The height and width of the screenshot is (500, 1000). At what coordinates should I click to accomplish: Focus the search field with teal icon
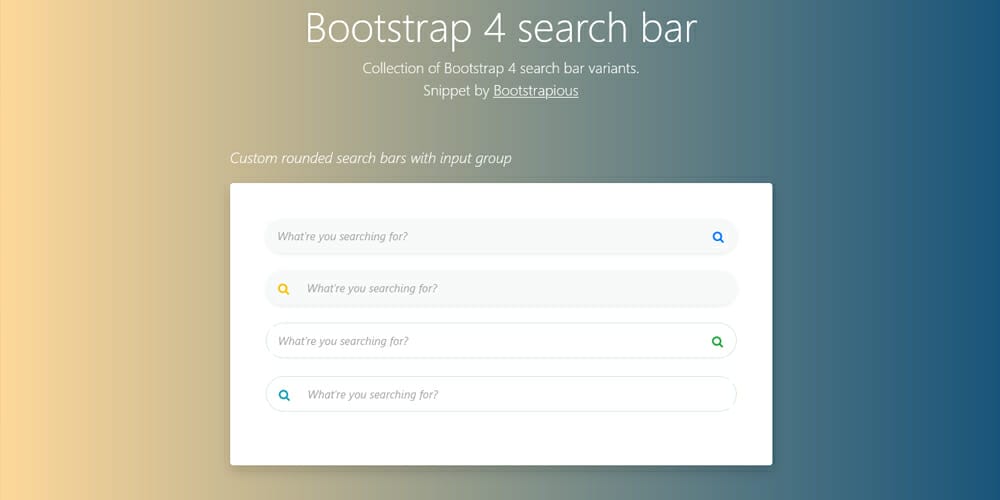click(x=501, y=394)
